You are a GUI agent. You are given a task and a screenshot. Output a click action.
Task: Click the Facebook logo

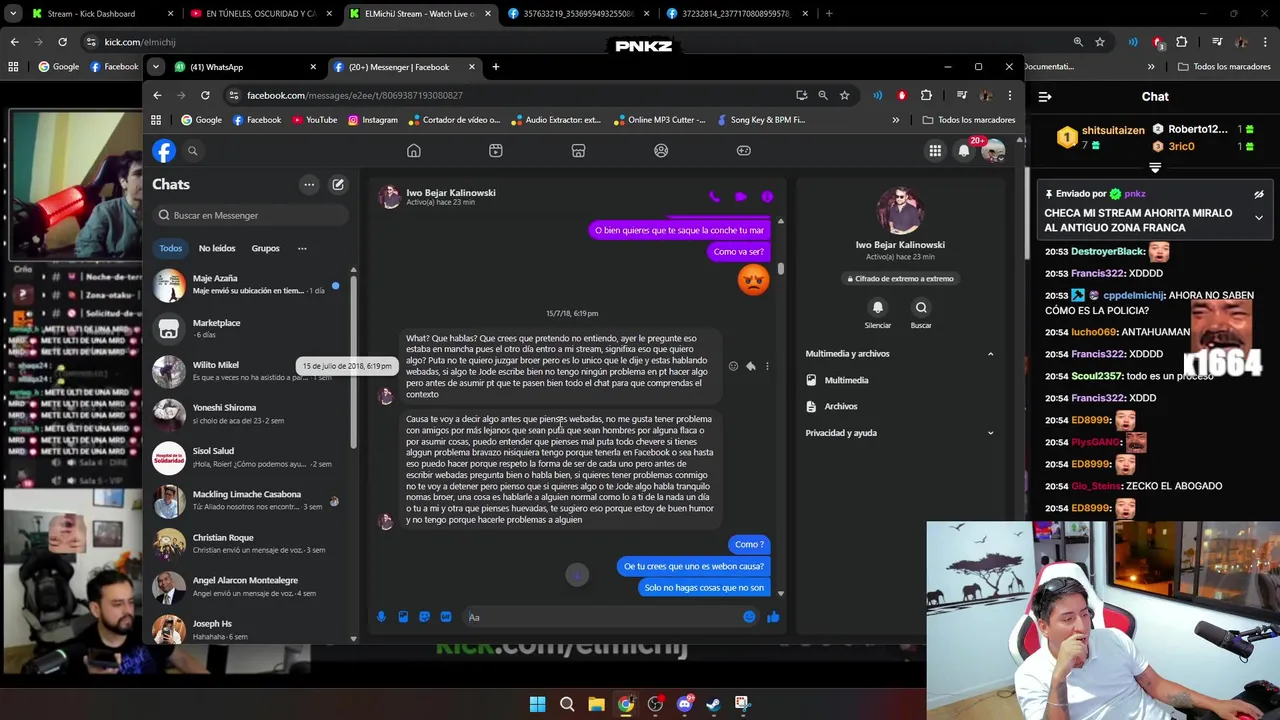[x=164, y=151]
